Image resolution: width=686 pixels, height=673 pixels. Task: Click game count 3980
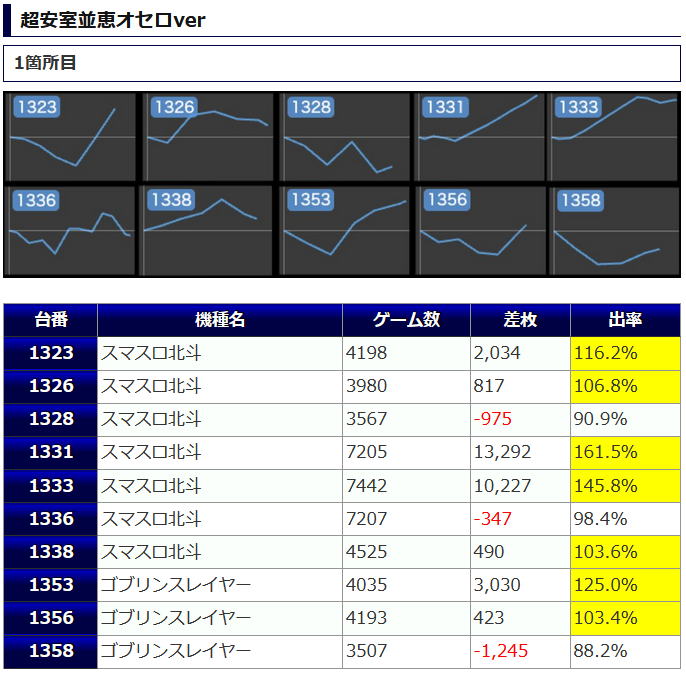pos(367,386)
